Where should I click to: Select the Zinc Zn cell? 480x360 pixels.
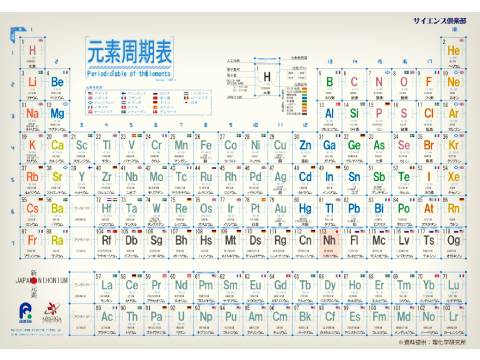pyautogui.click(x=305, y=148)
